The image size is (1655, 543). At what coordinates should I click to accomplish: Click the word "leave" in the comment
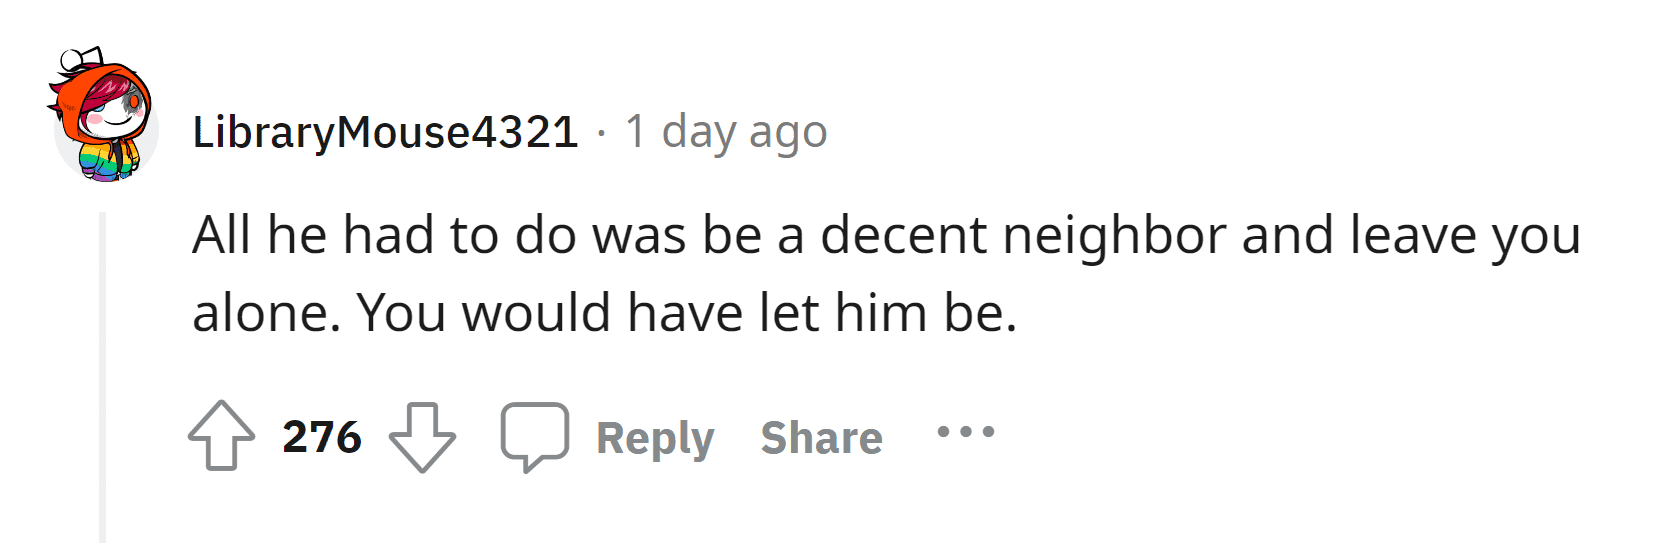(x=1412, y=236)
